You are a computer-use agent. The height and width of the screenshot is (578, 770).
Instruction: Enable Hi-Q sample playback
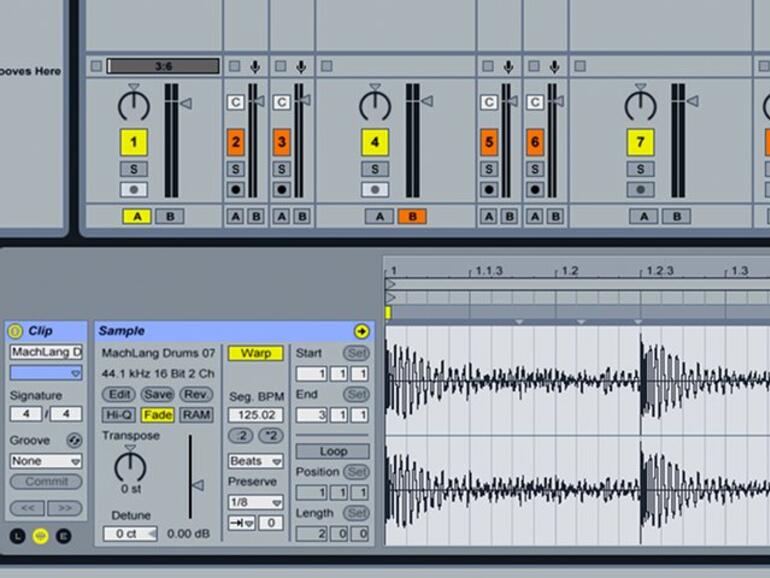[x=119, y=415]
